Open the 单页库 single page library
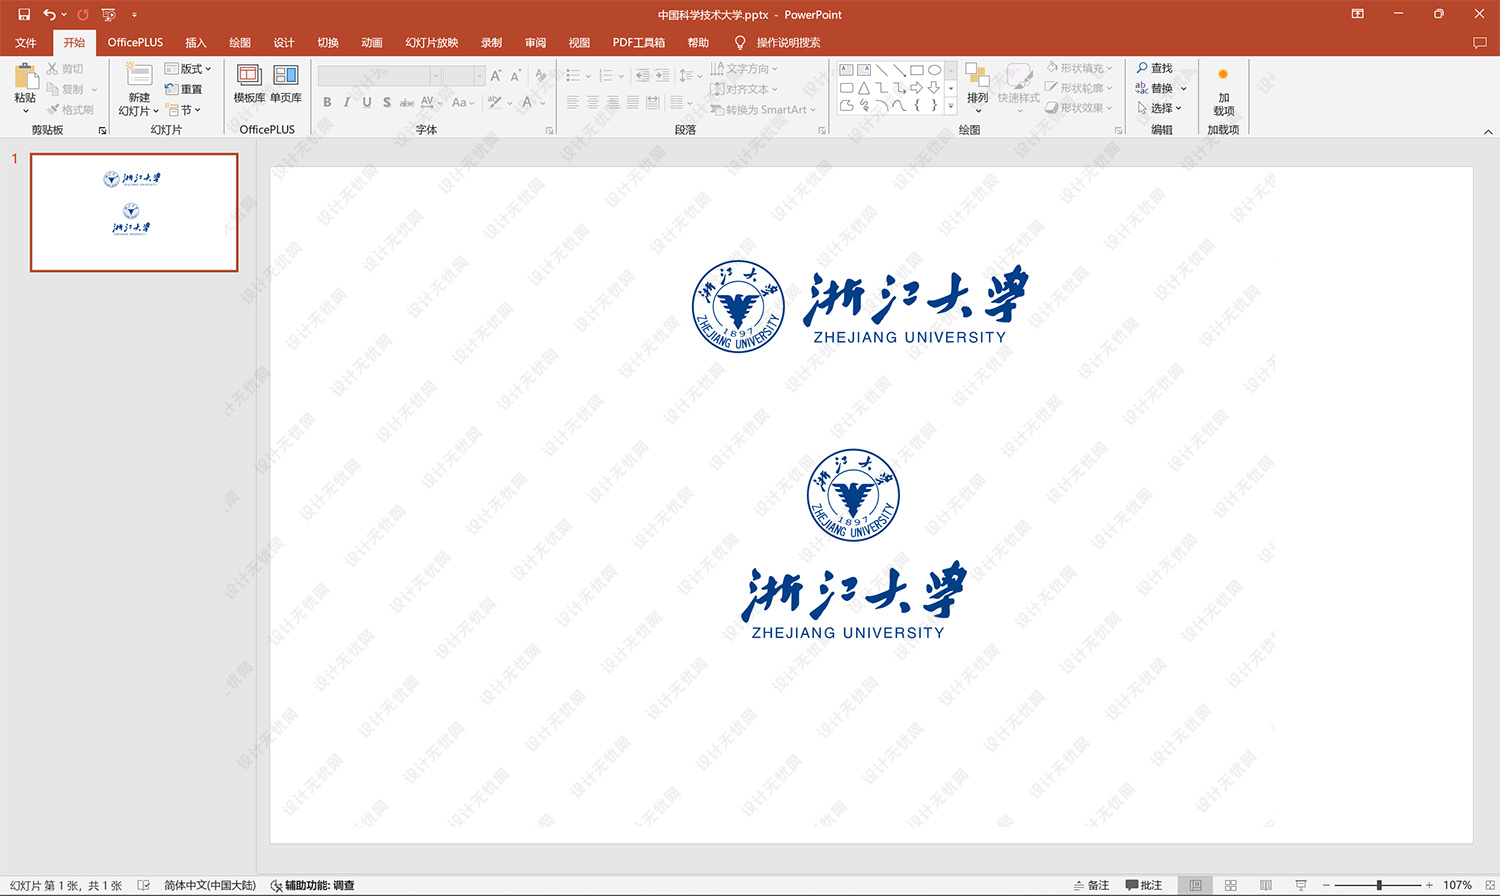 tap(286, 83)
